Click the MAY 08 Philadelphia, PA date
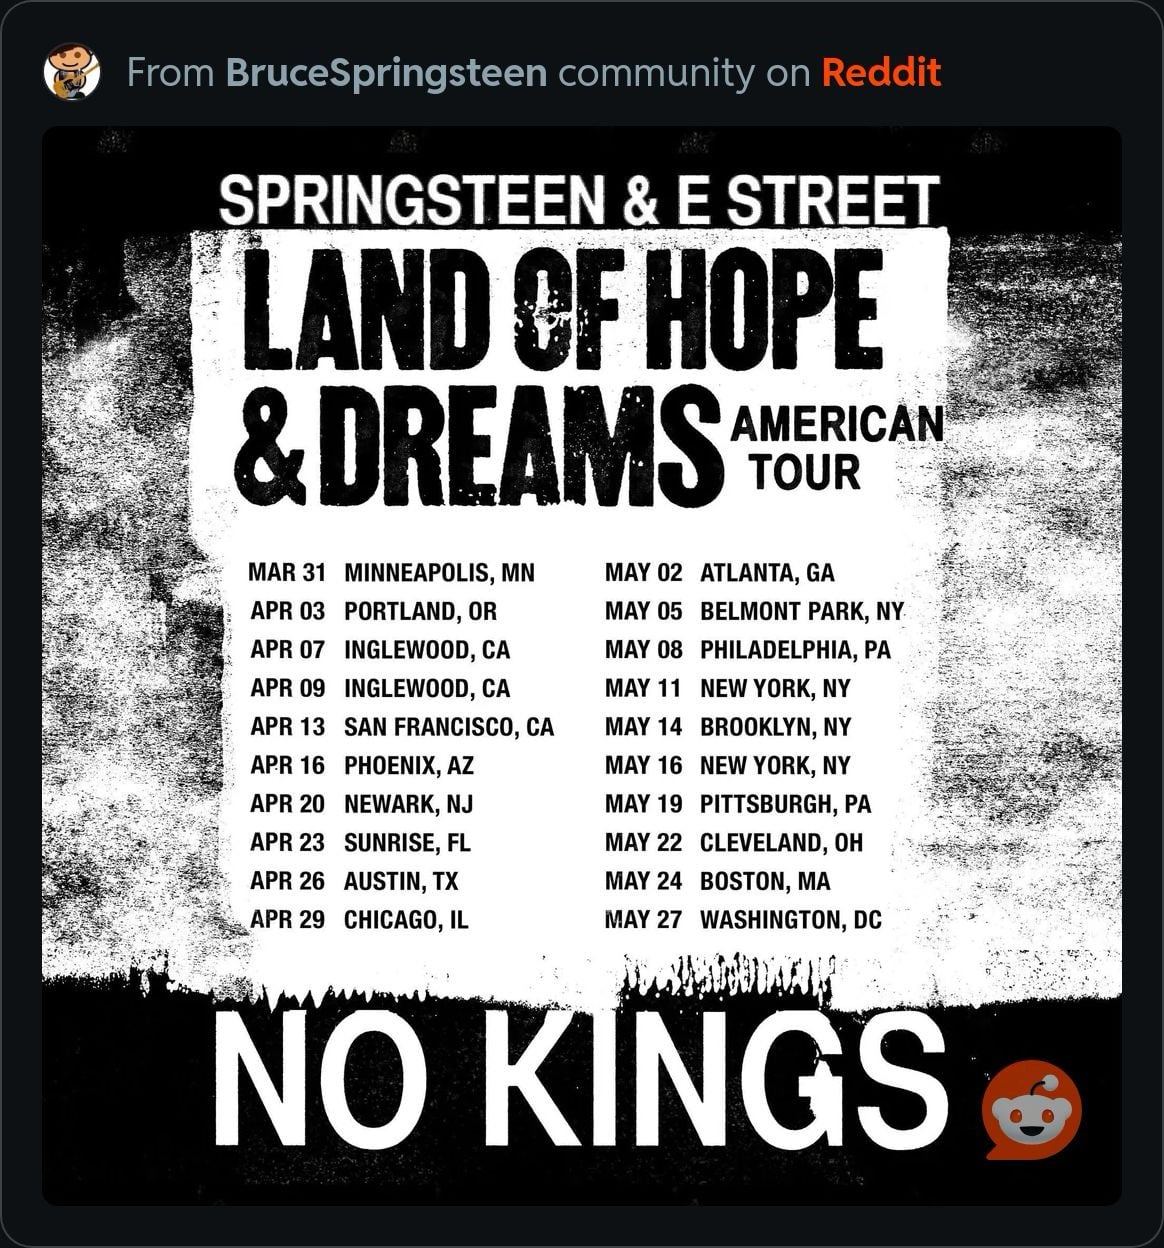The height and width of the screenshot is (1248, 1164). point(747,650)
